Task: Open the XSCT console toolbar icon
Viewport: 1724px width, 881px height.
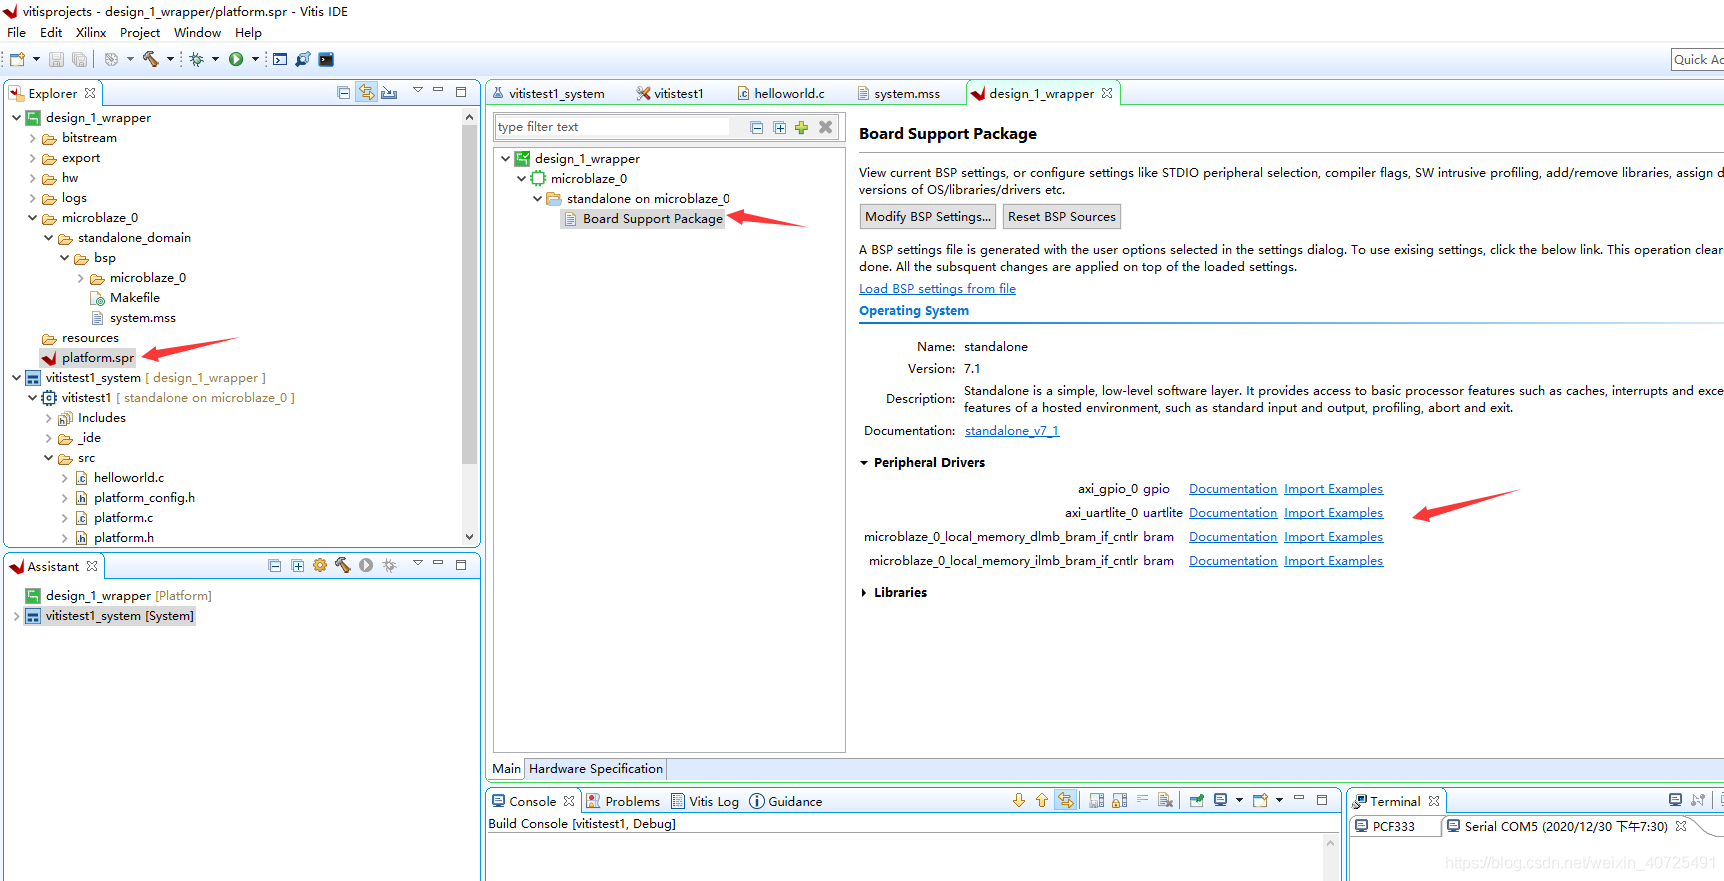Action: [280, 59]
